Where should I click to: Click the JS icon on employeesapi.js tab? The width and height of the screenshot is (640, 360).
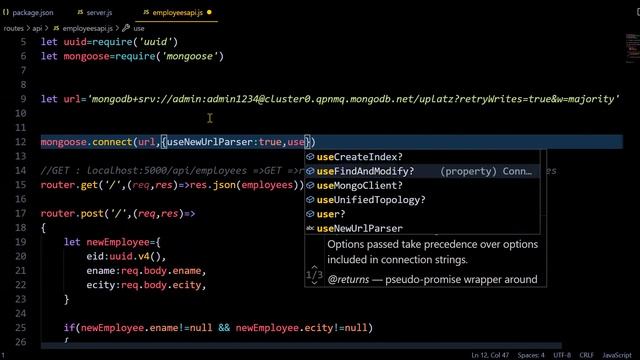[146, 13]
